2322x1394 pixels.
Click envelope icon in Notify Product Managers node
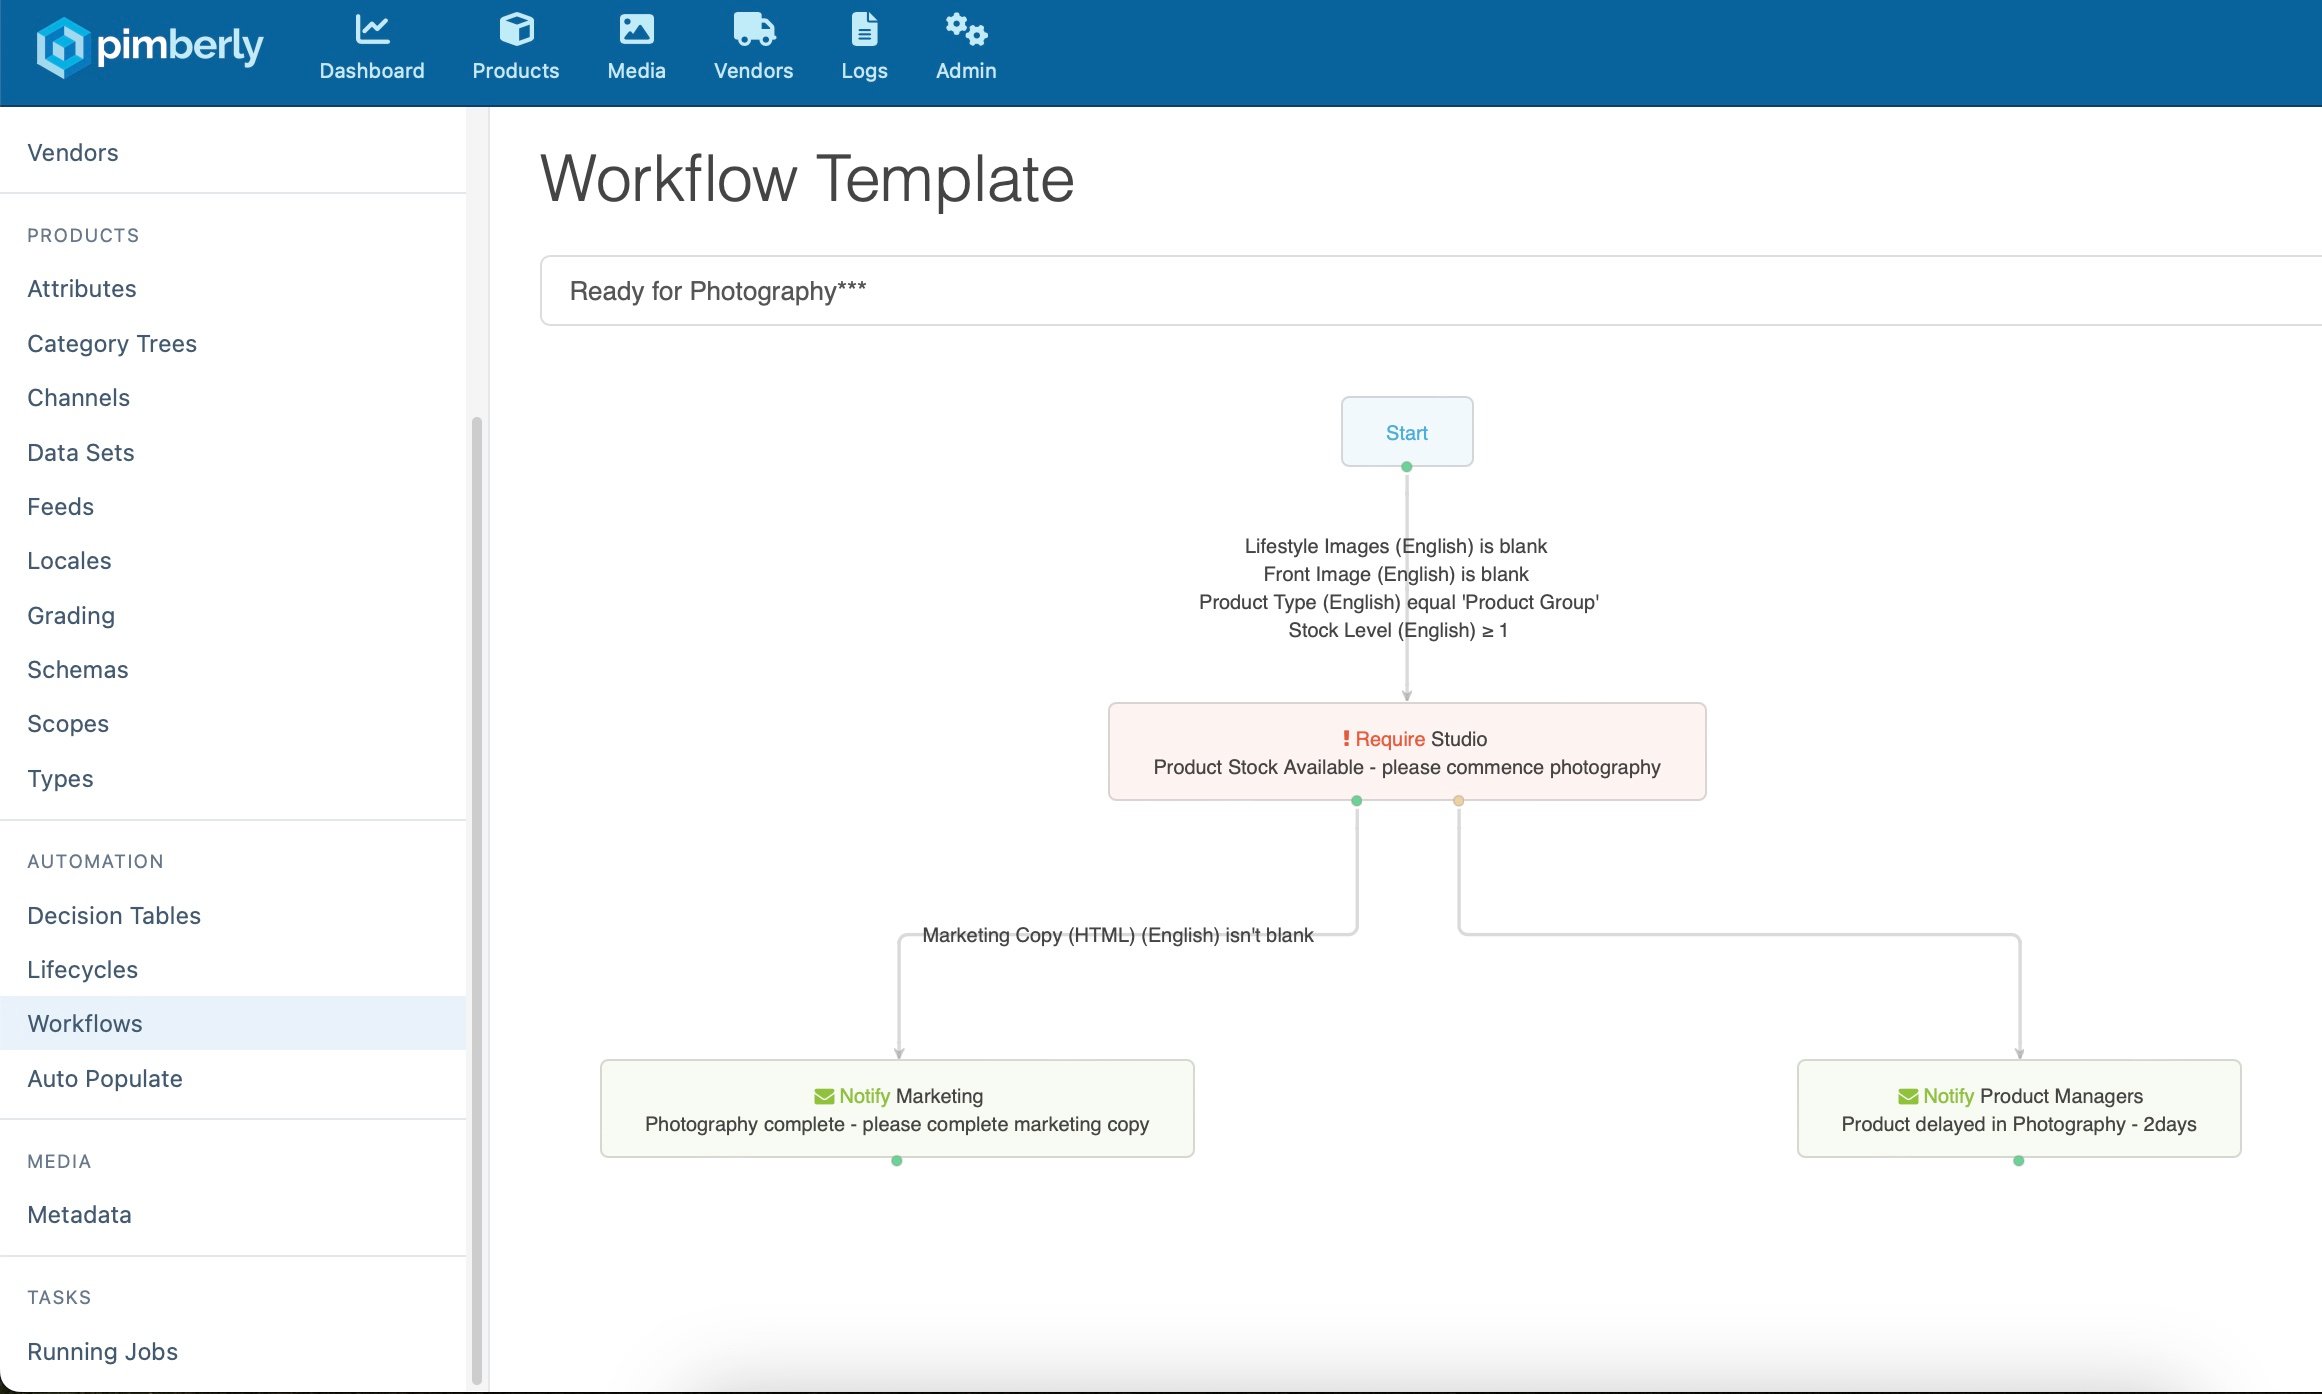(x=1908, y=1097)
